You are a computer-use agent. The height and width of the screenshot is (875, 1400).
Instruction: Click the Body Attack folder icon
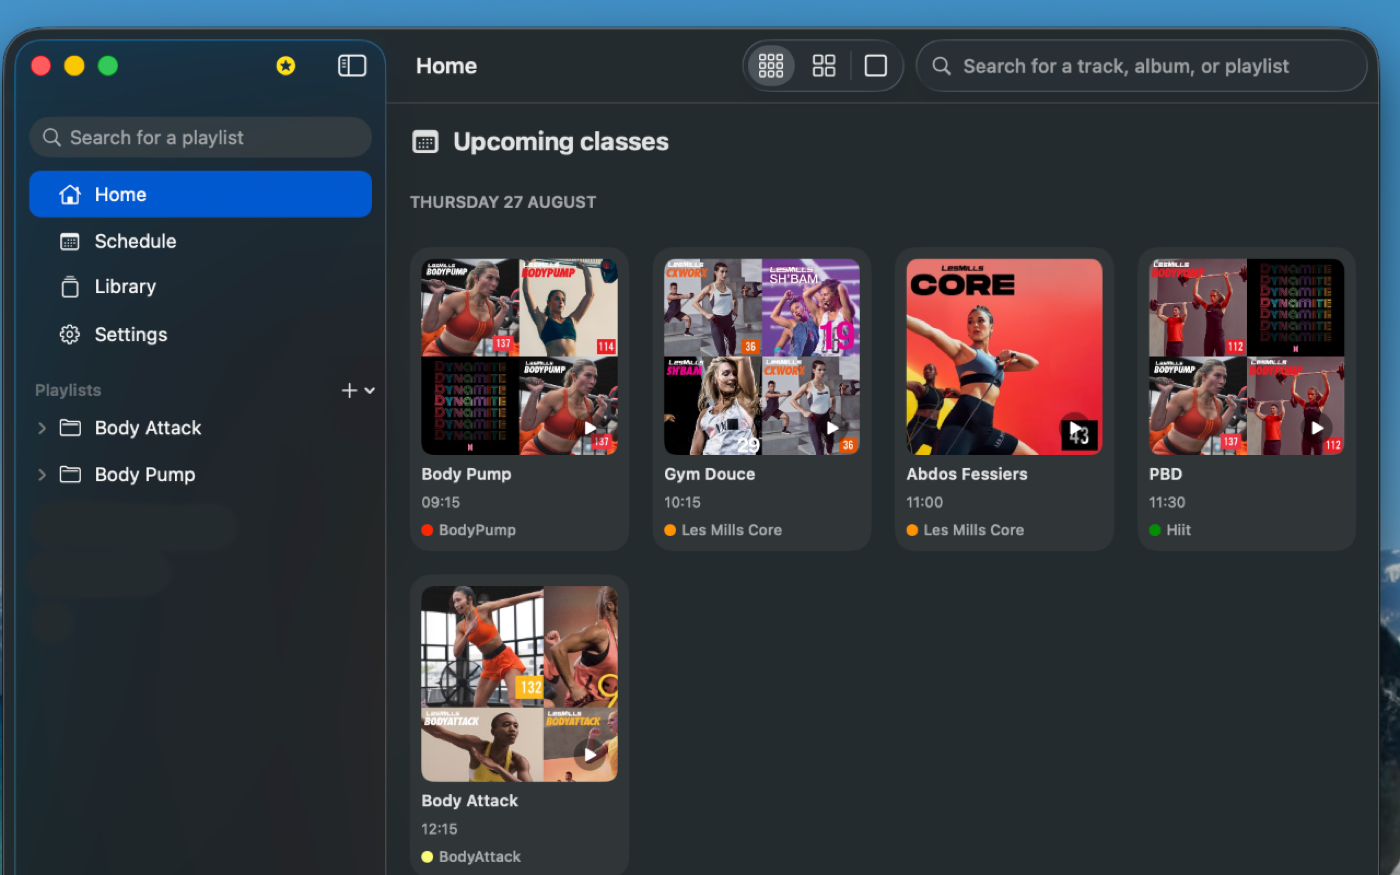(70, 428)
